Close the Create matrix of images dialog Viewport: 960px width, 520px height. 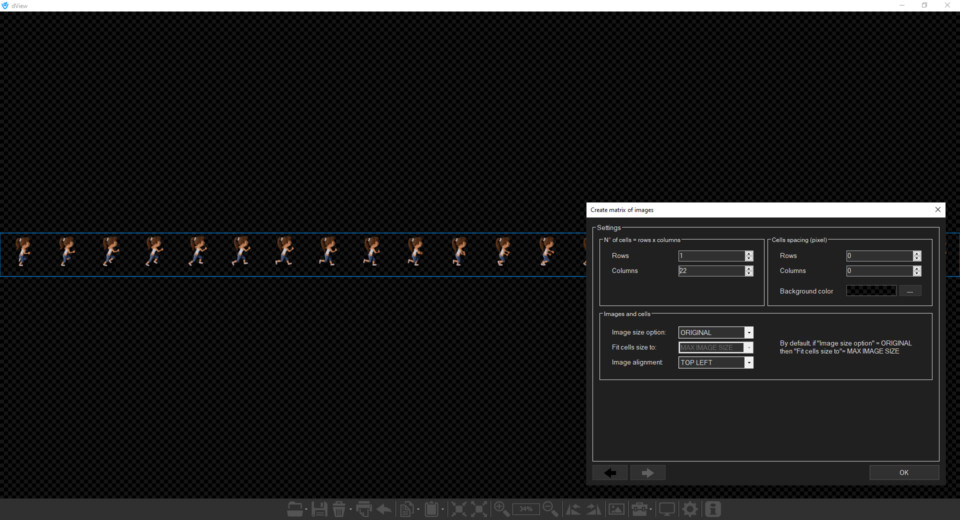tap(937, 209)
